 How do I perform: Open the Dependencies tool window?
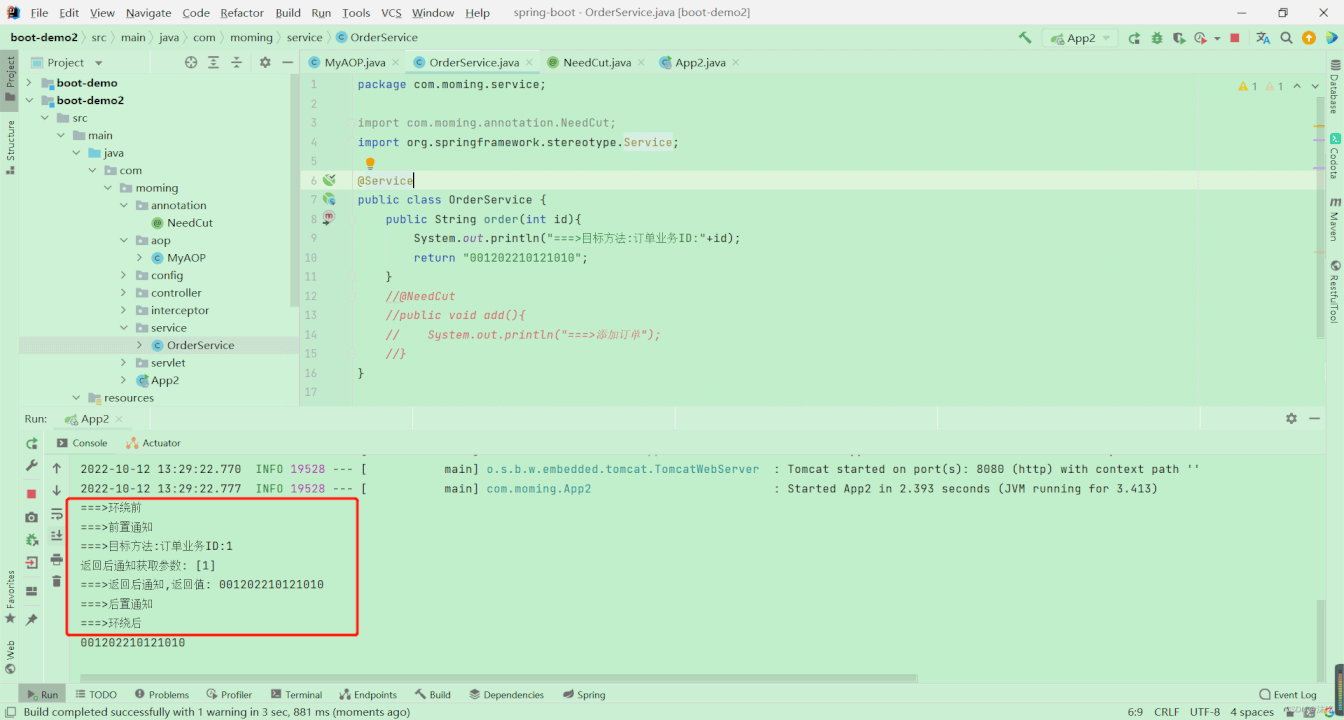coord(507,694)
